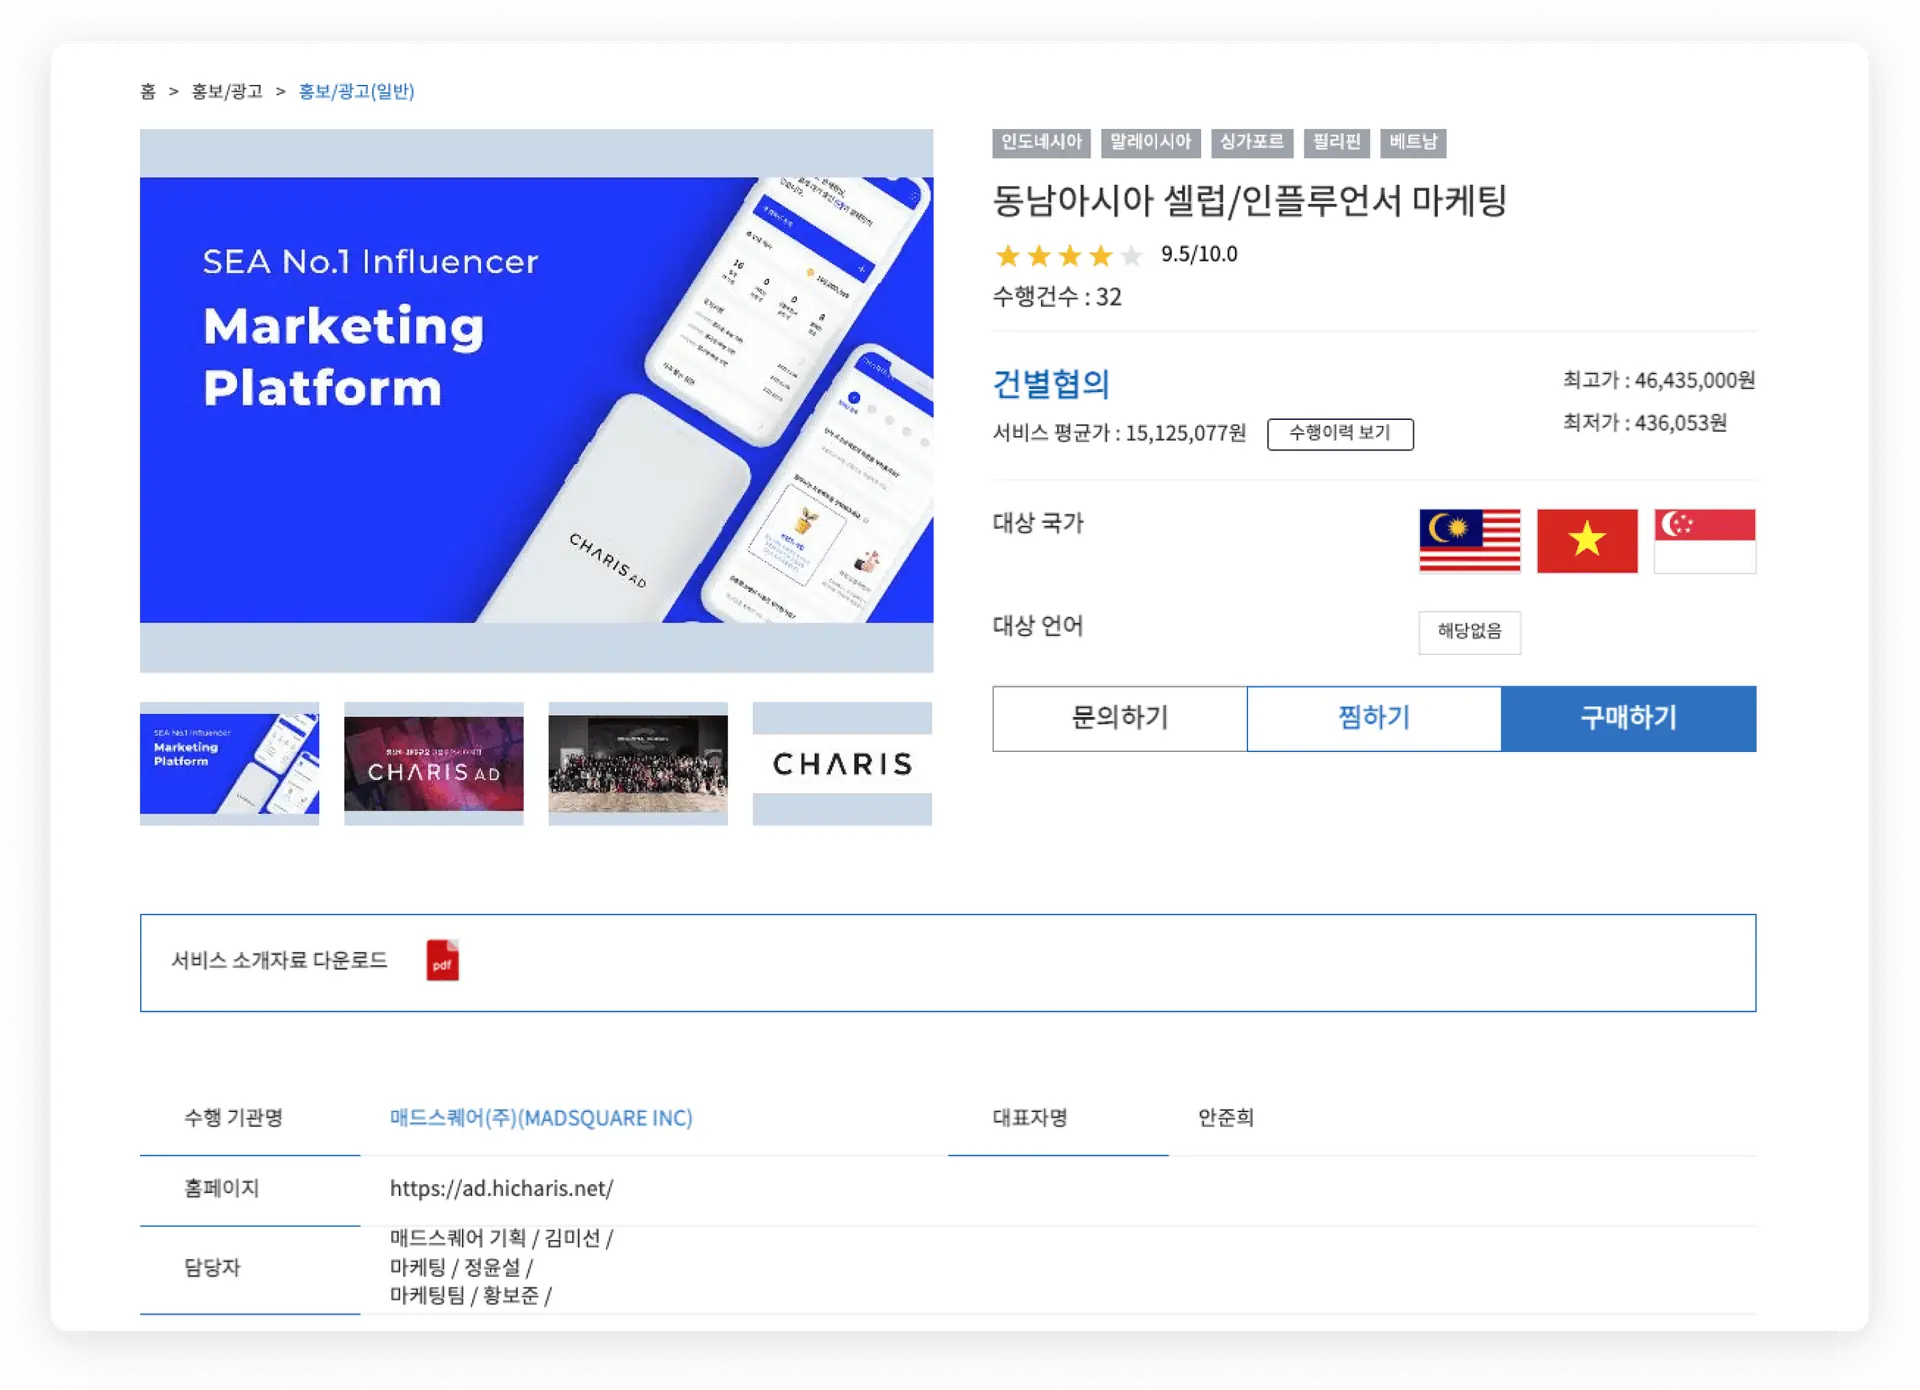Click the 찜하기 wishlist button
The image size is (1920, 1390).
coord(1374,718)
